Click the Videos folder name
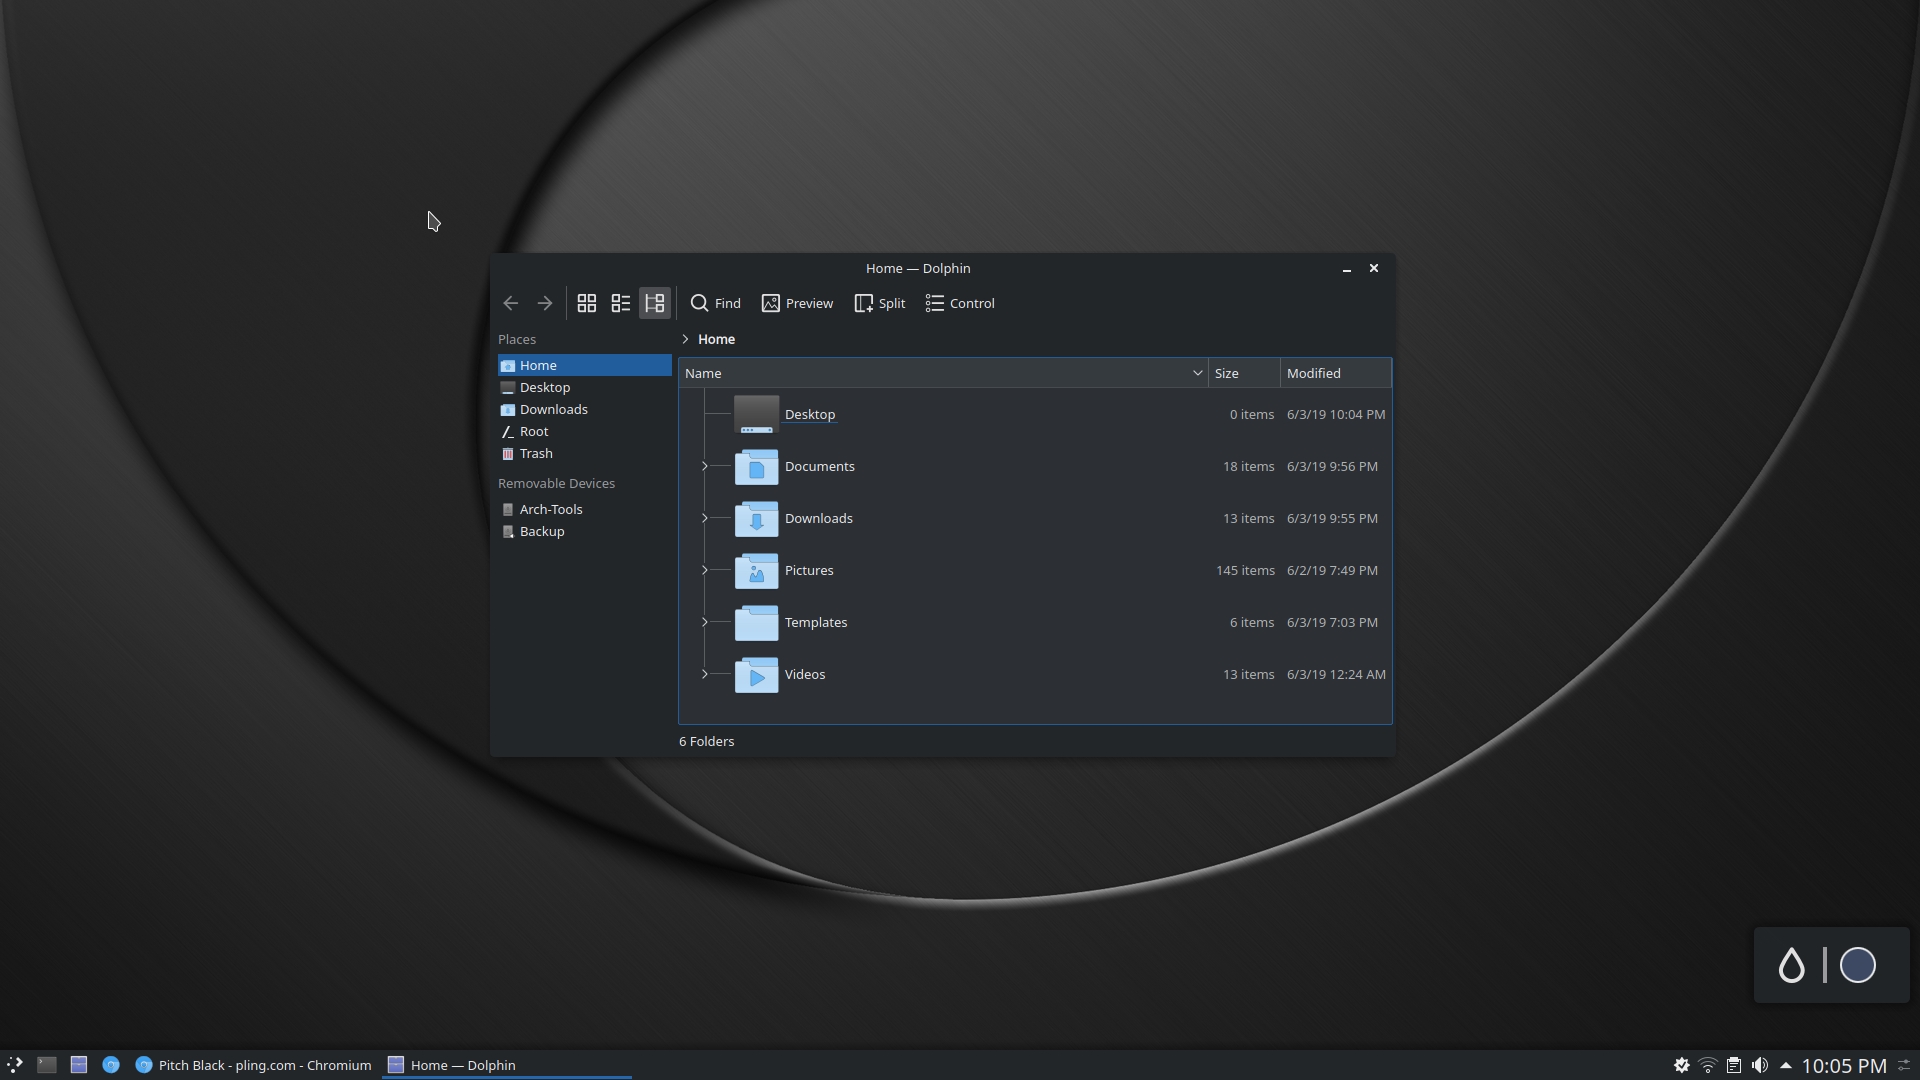The height and width of the screenshot is (1080, 1920). 805,674
